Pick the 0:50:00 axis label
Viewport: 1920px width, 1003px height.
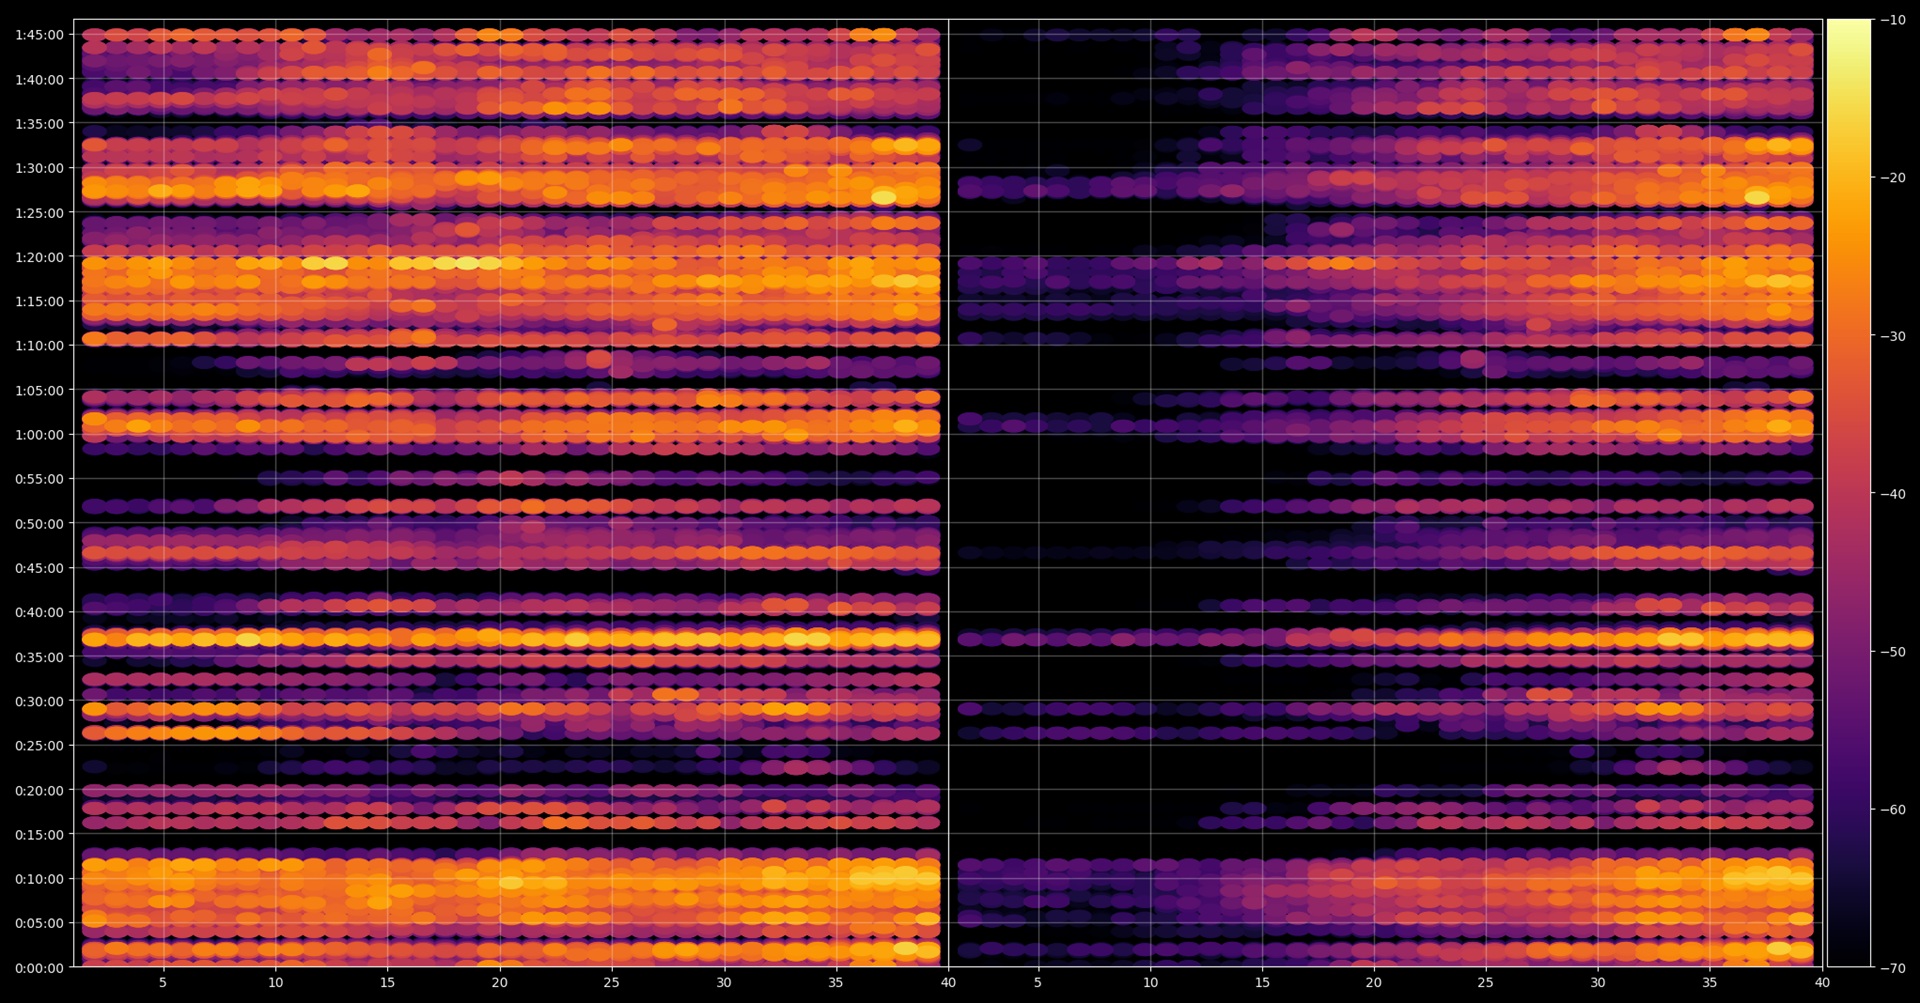pyautogui.click(x=39, y=524)
